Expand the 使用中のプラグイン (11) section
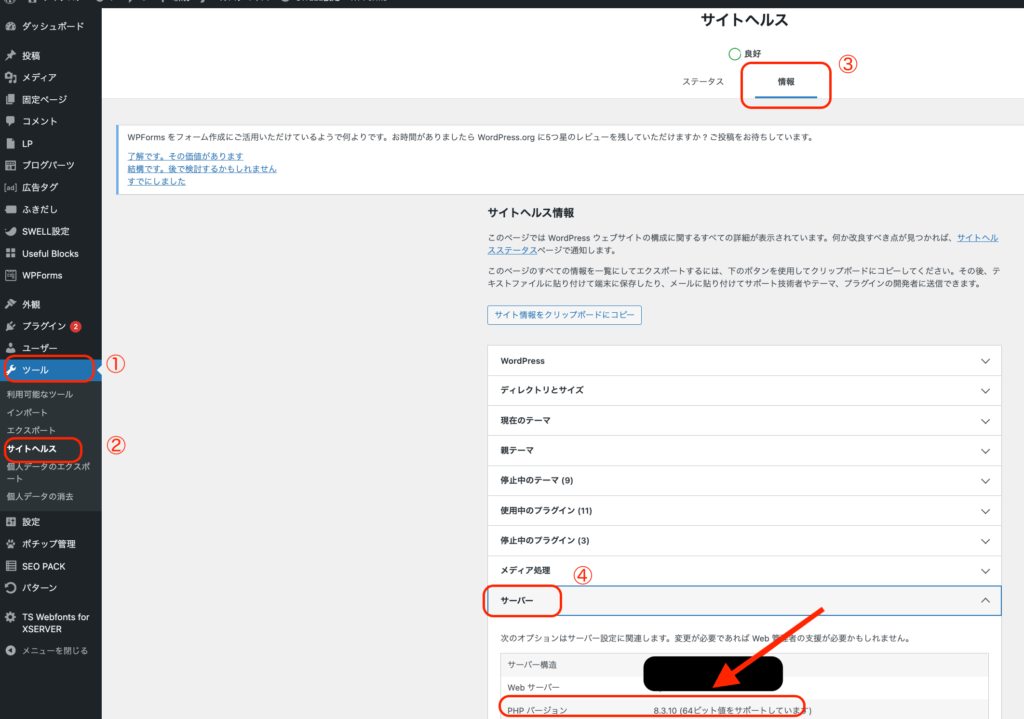 [741, 511]
